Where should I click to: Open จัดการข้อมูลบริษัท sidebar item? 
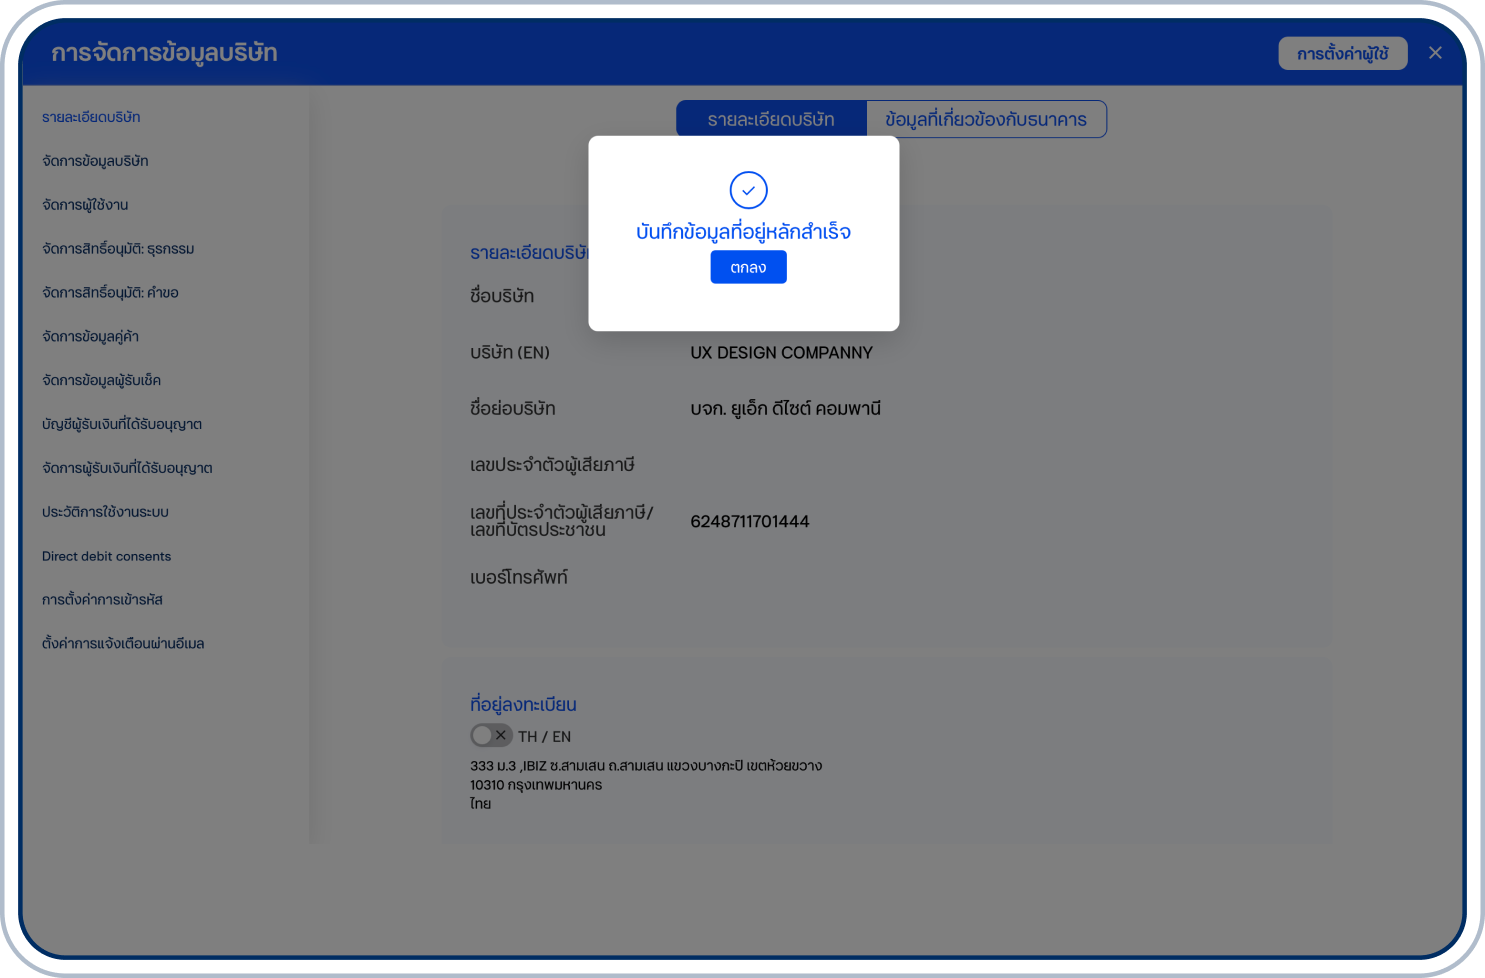(x=95, y=161)
